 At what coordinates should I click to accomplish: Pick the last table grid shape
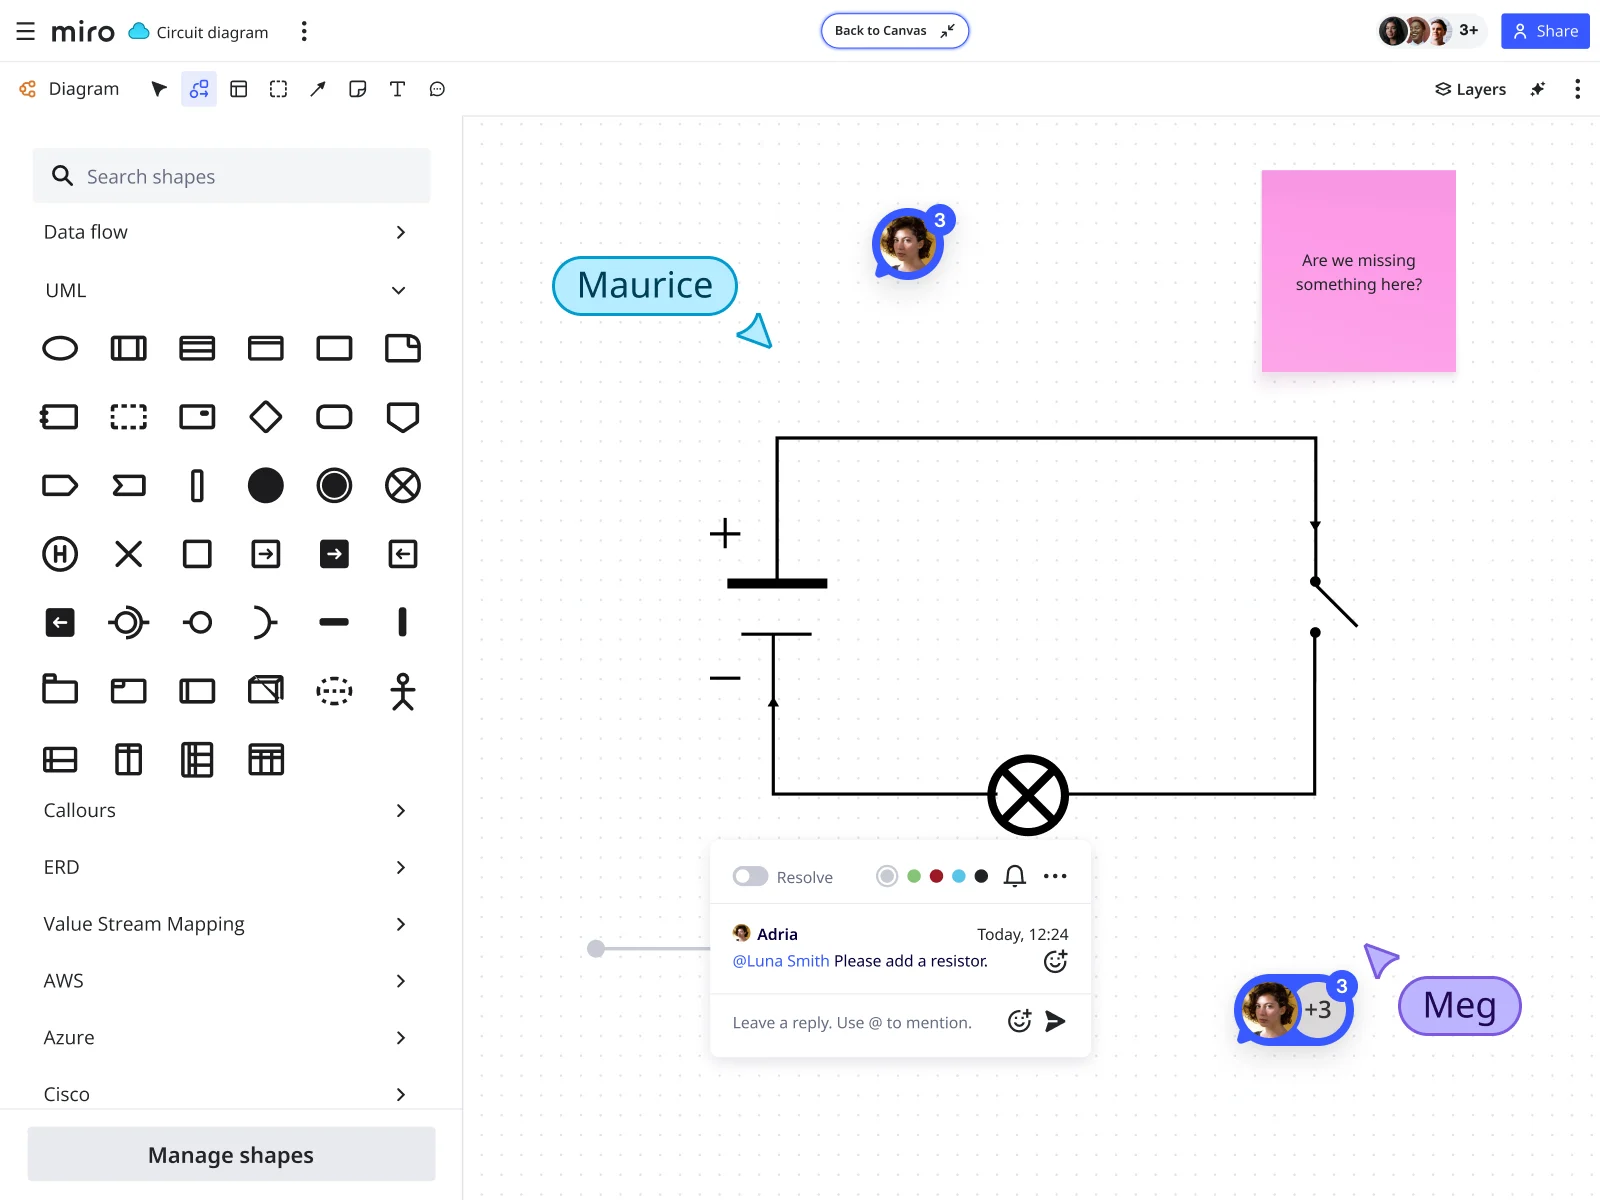click(x=266, y=760)
